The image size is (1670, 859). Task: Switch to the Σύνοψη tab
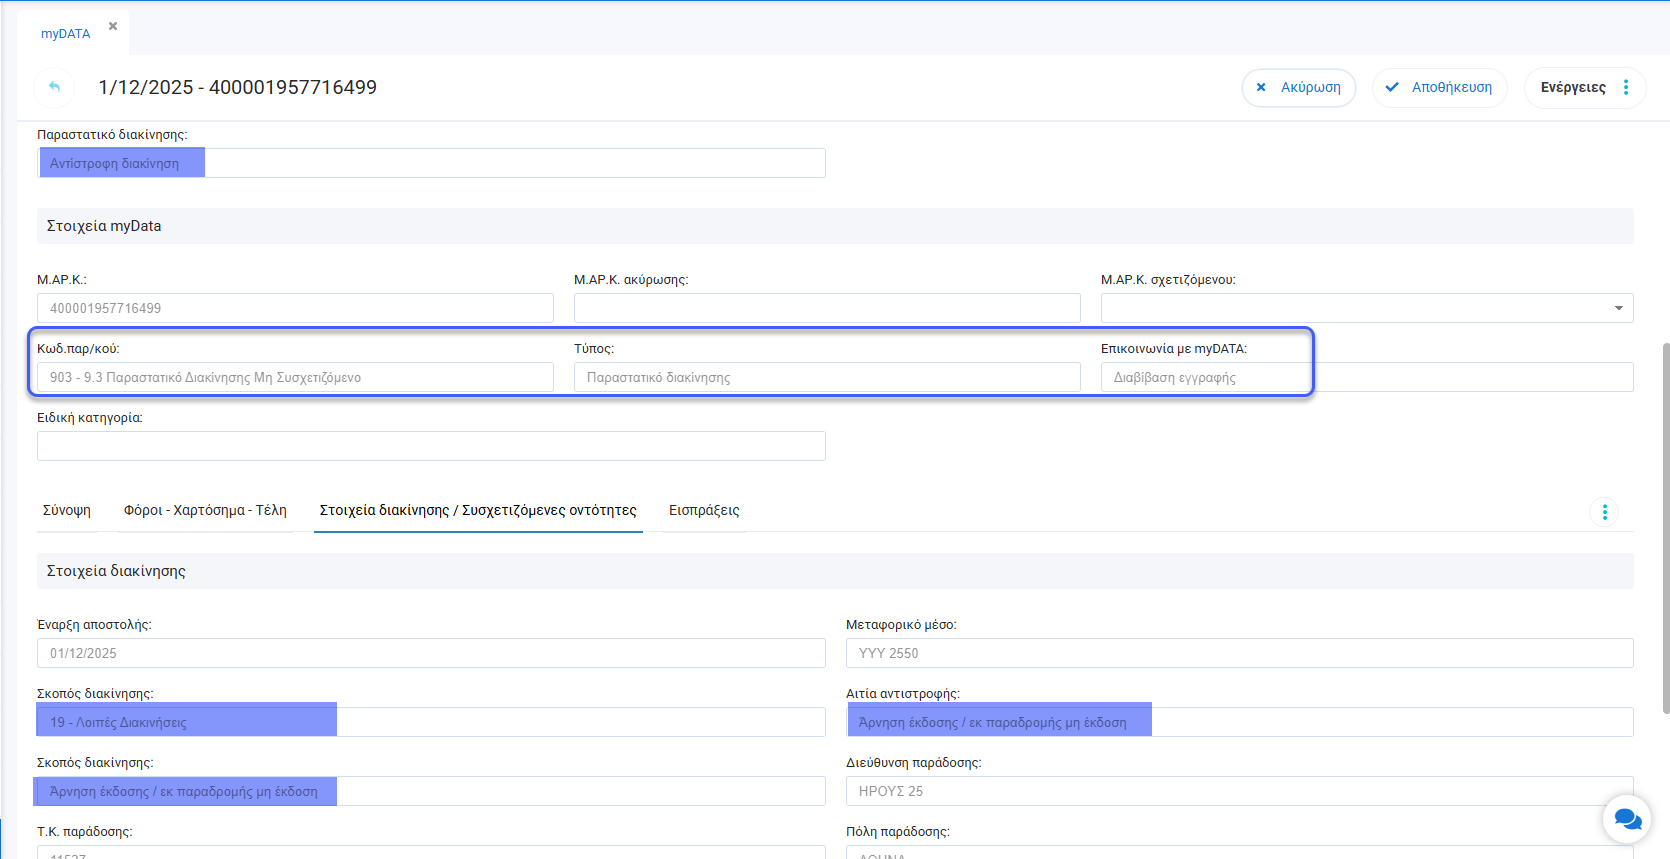67,510
